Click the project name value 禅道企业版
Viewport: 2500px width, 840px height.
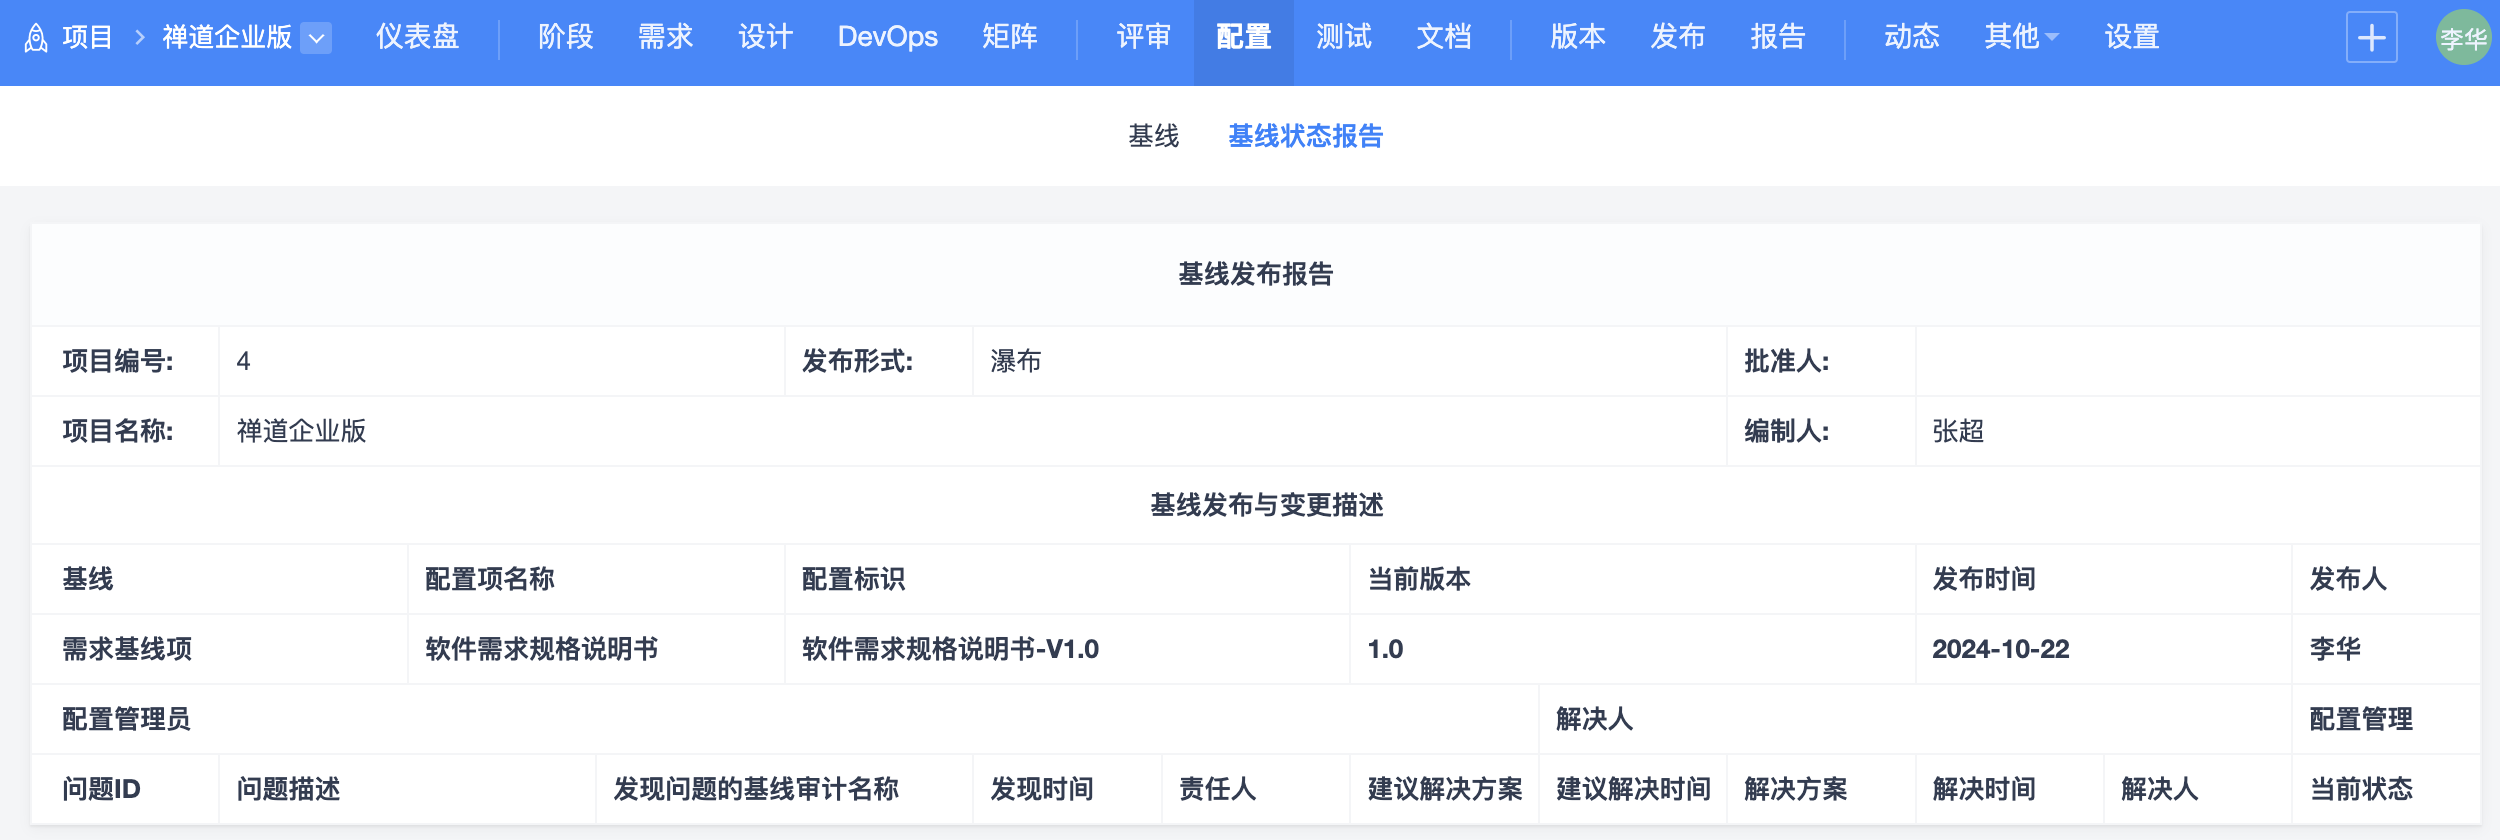301,431
